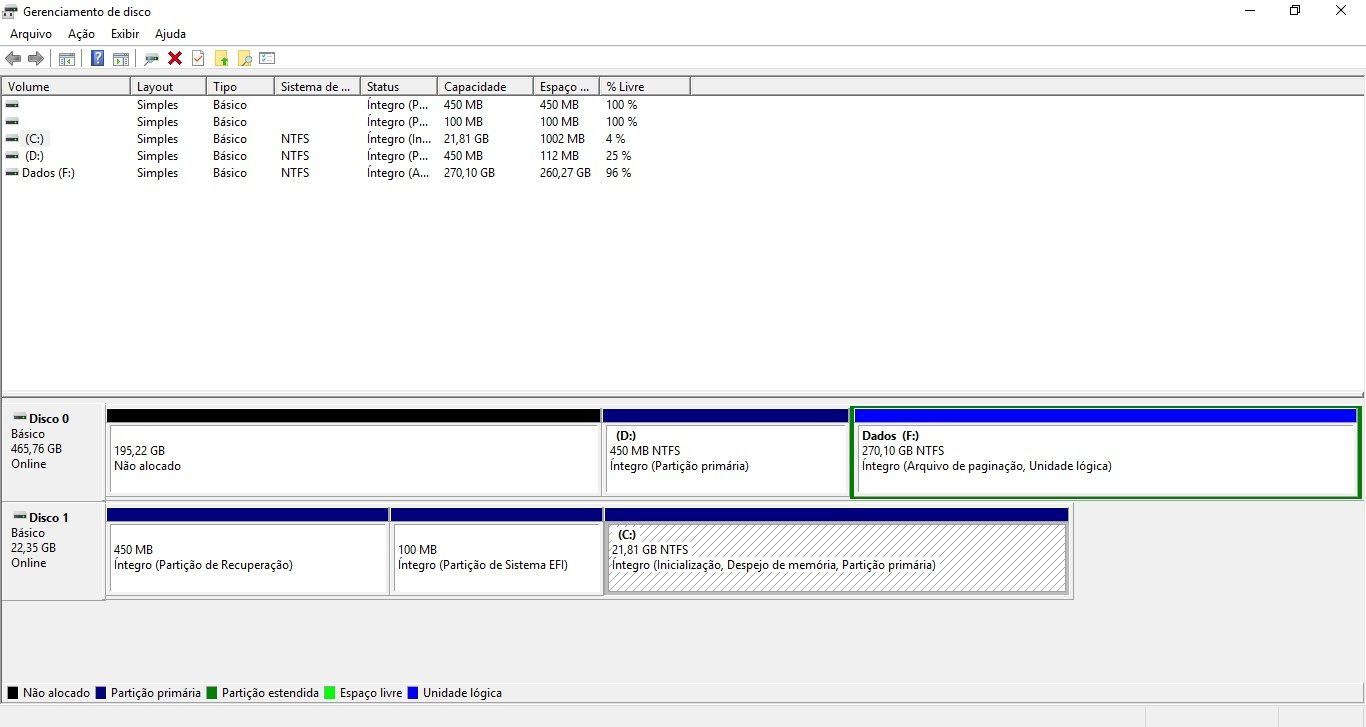This screenshot has height=727, width=1366.
Task: Click the Forward arrow toolbar icon
Action: [x=36, y=58]
